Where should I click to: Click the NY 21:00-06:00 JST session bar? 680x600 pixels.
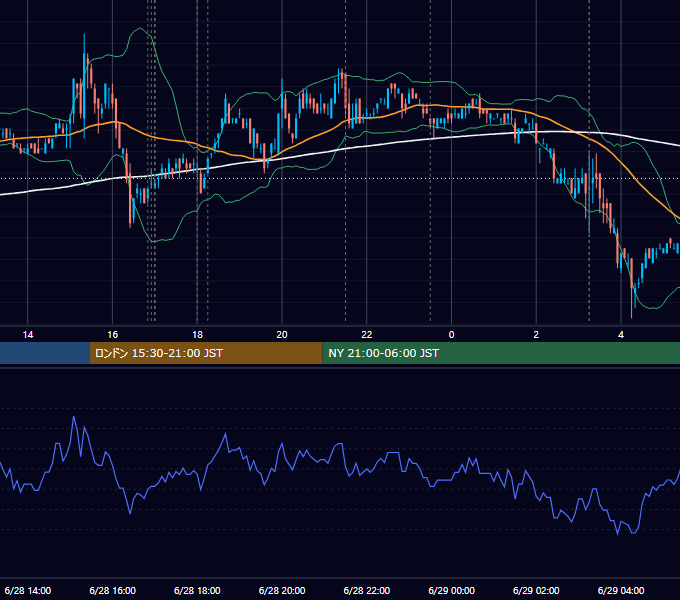(501, 353)
